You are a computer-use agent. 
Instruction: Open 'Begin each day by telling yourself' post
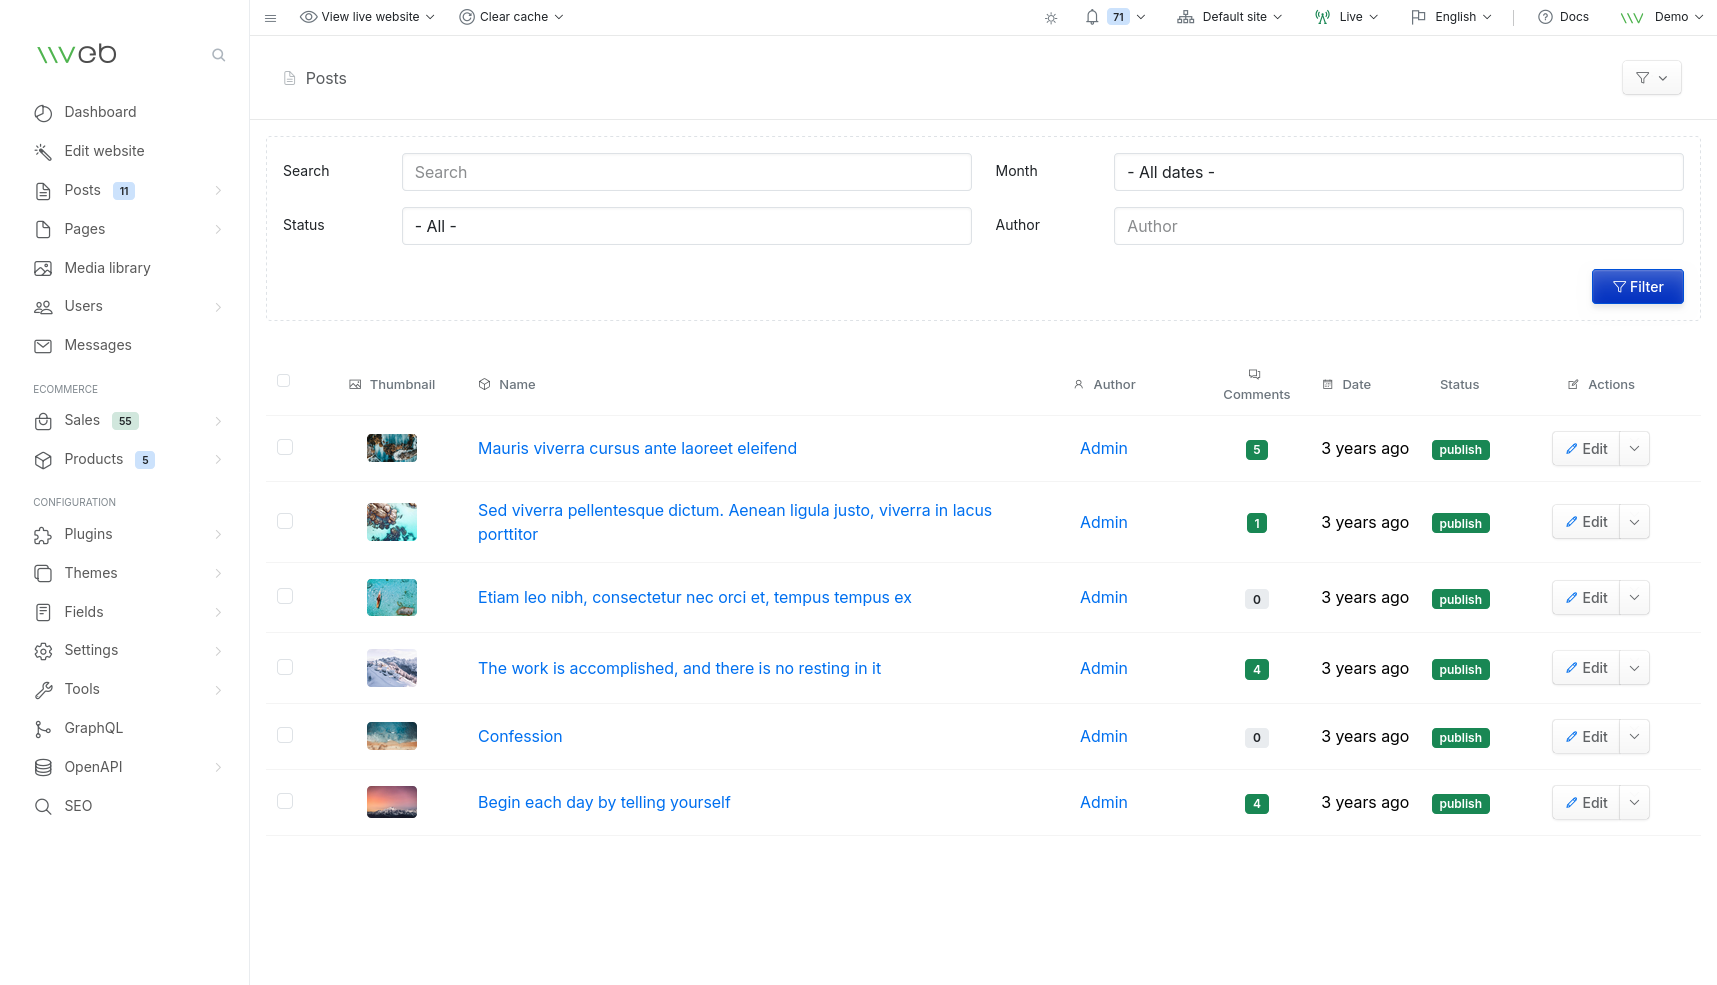pyautogui.click(x=604, y=803)
